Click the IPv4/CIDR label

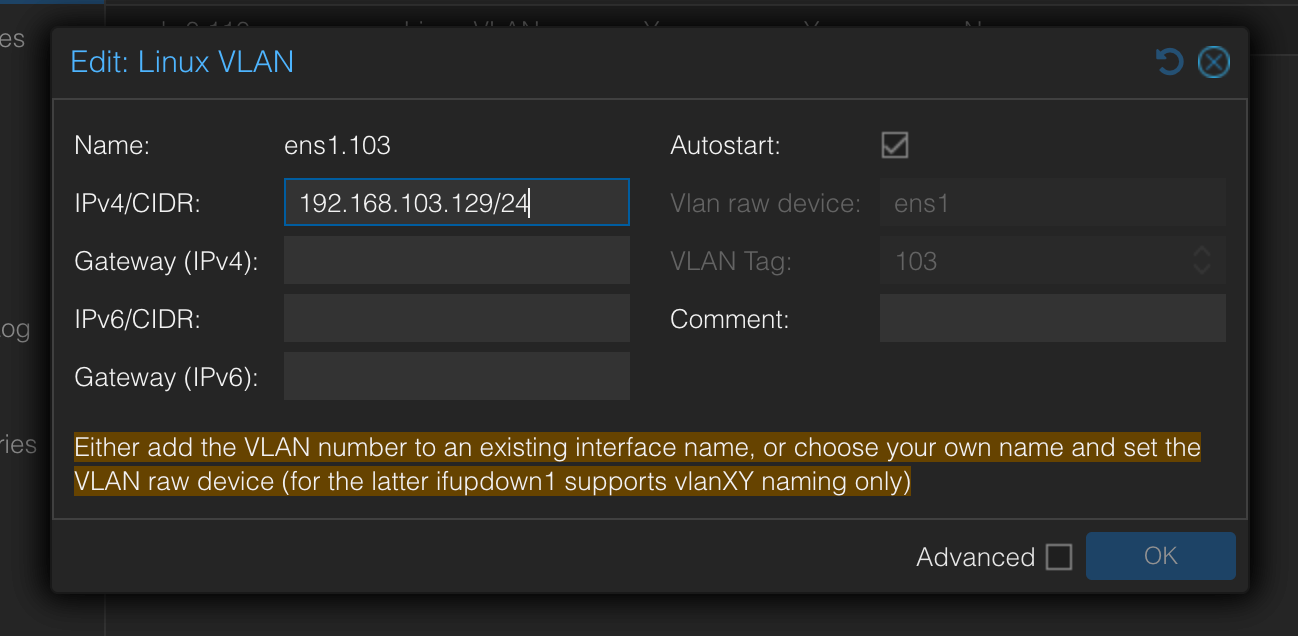point(138,204)
